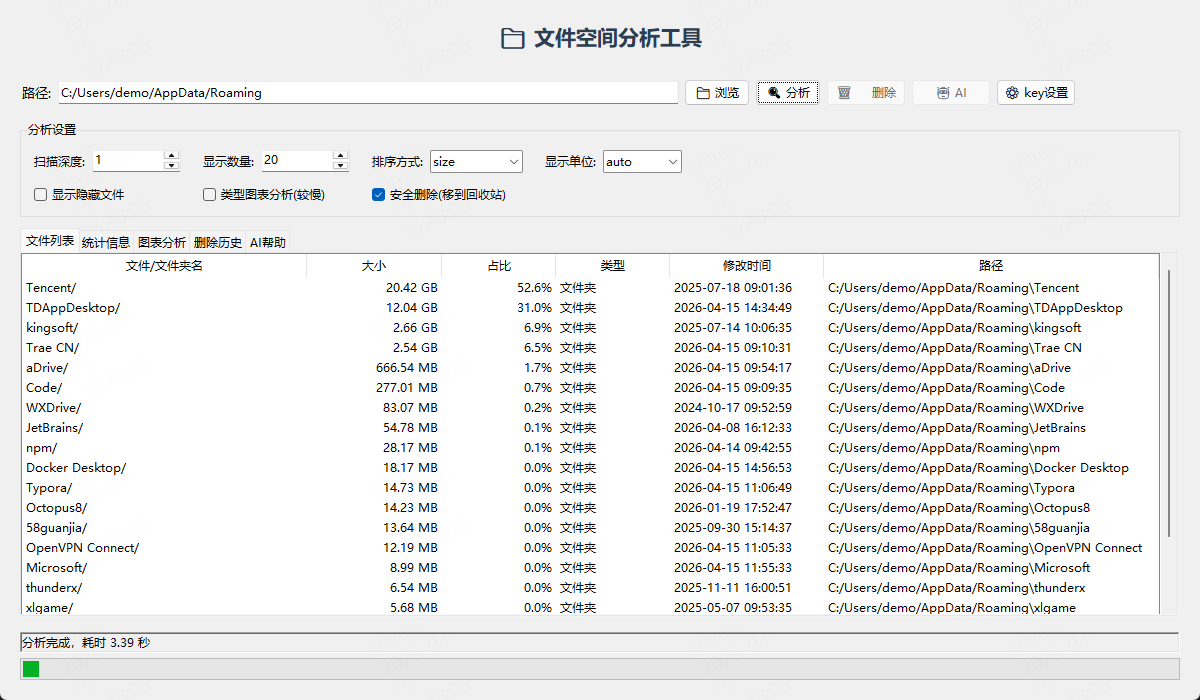
Task: Select the Octopus8/ folder row
Action: pyautogui.click(x=591, y=508)
